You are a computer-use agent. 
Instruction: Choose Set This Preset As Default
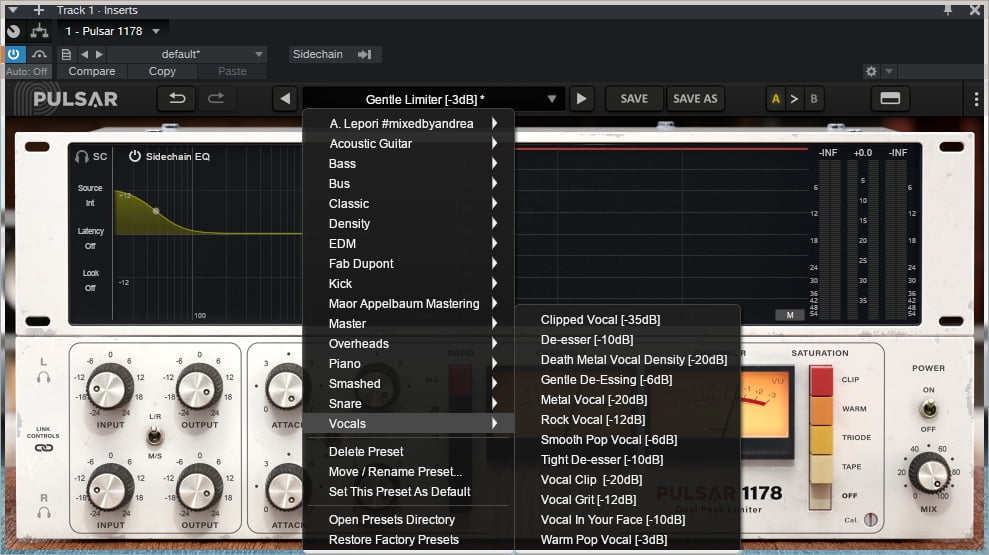coord(399,491)
